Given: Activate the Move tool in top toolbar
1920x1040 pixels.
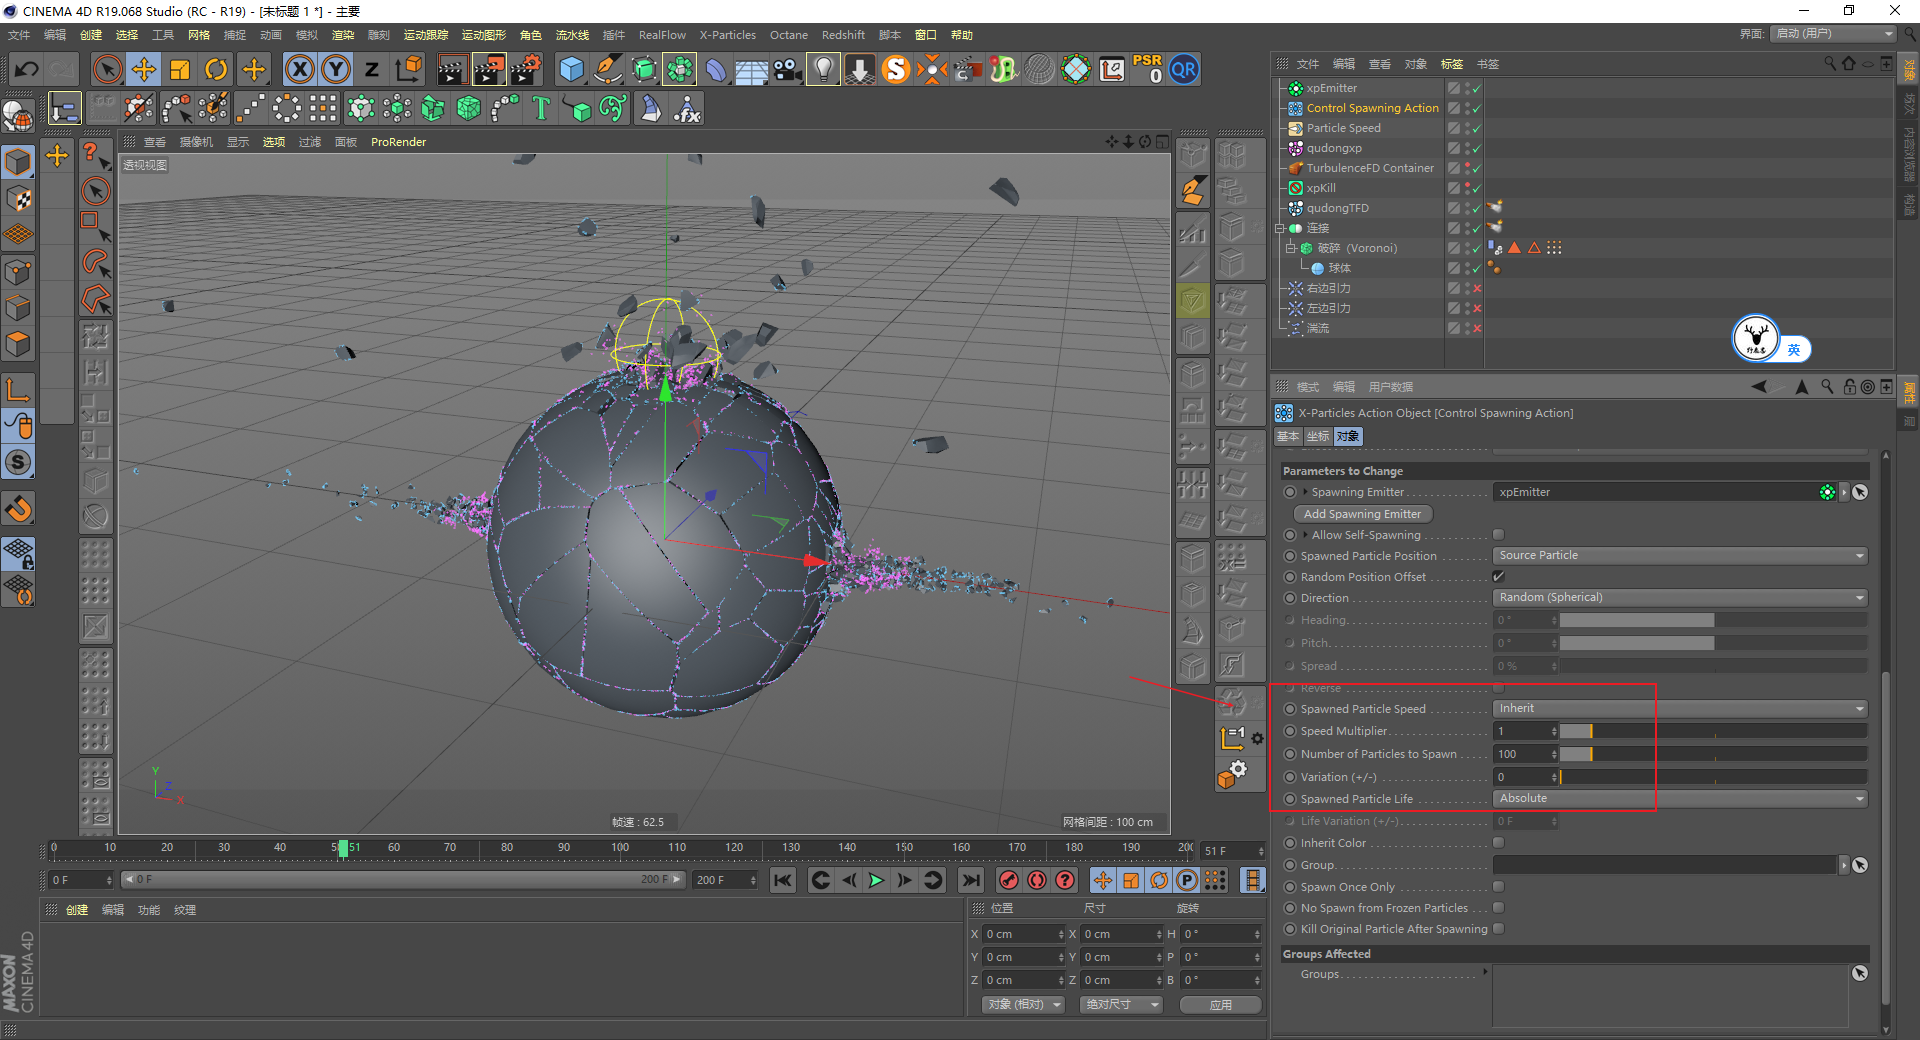Looking at the screenshot, I should pos(144,69).
